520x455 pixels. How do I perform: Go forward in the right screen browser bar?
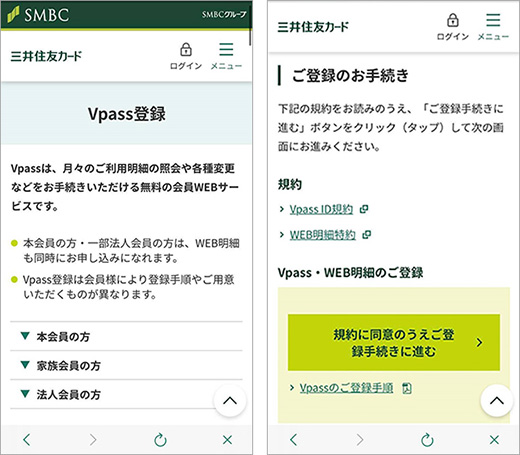[360, 440]
